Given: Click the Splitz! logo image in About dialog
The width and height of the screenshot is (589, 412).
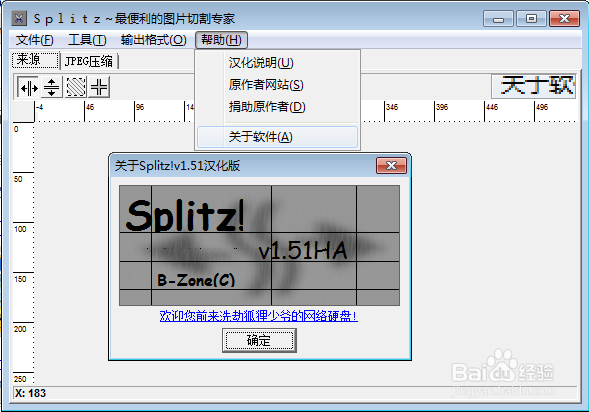Looking at the screenshot, I should [260, 245].
